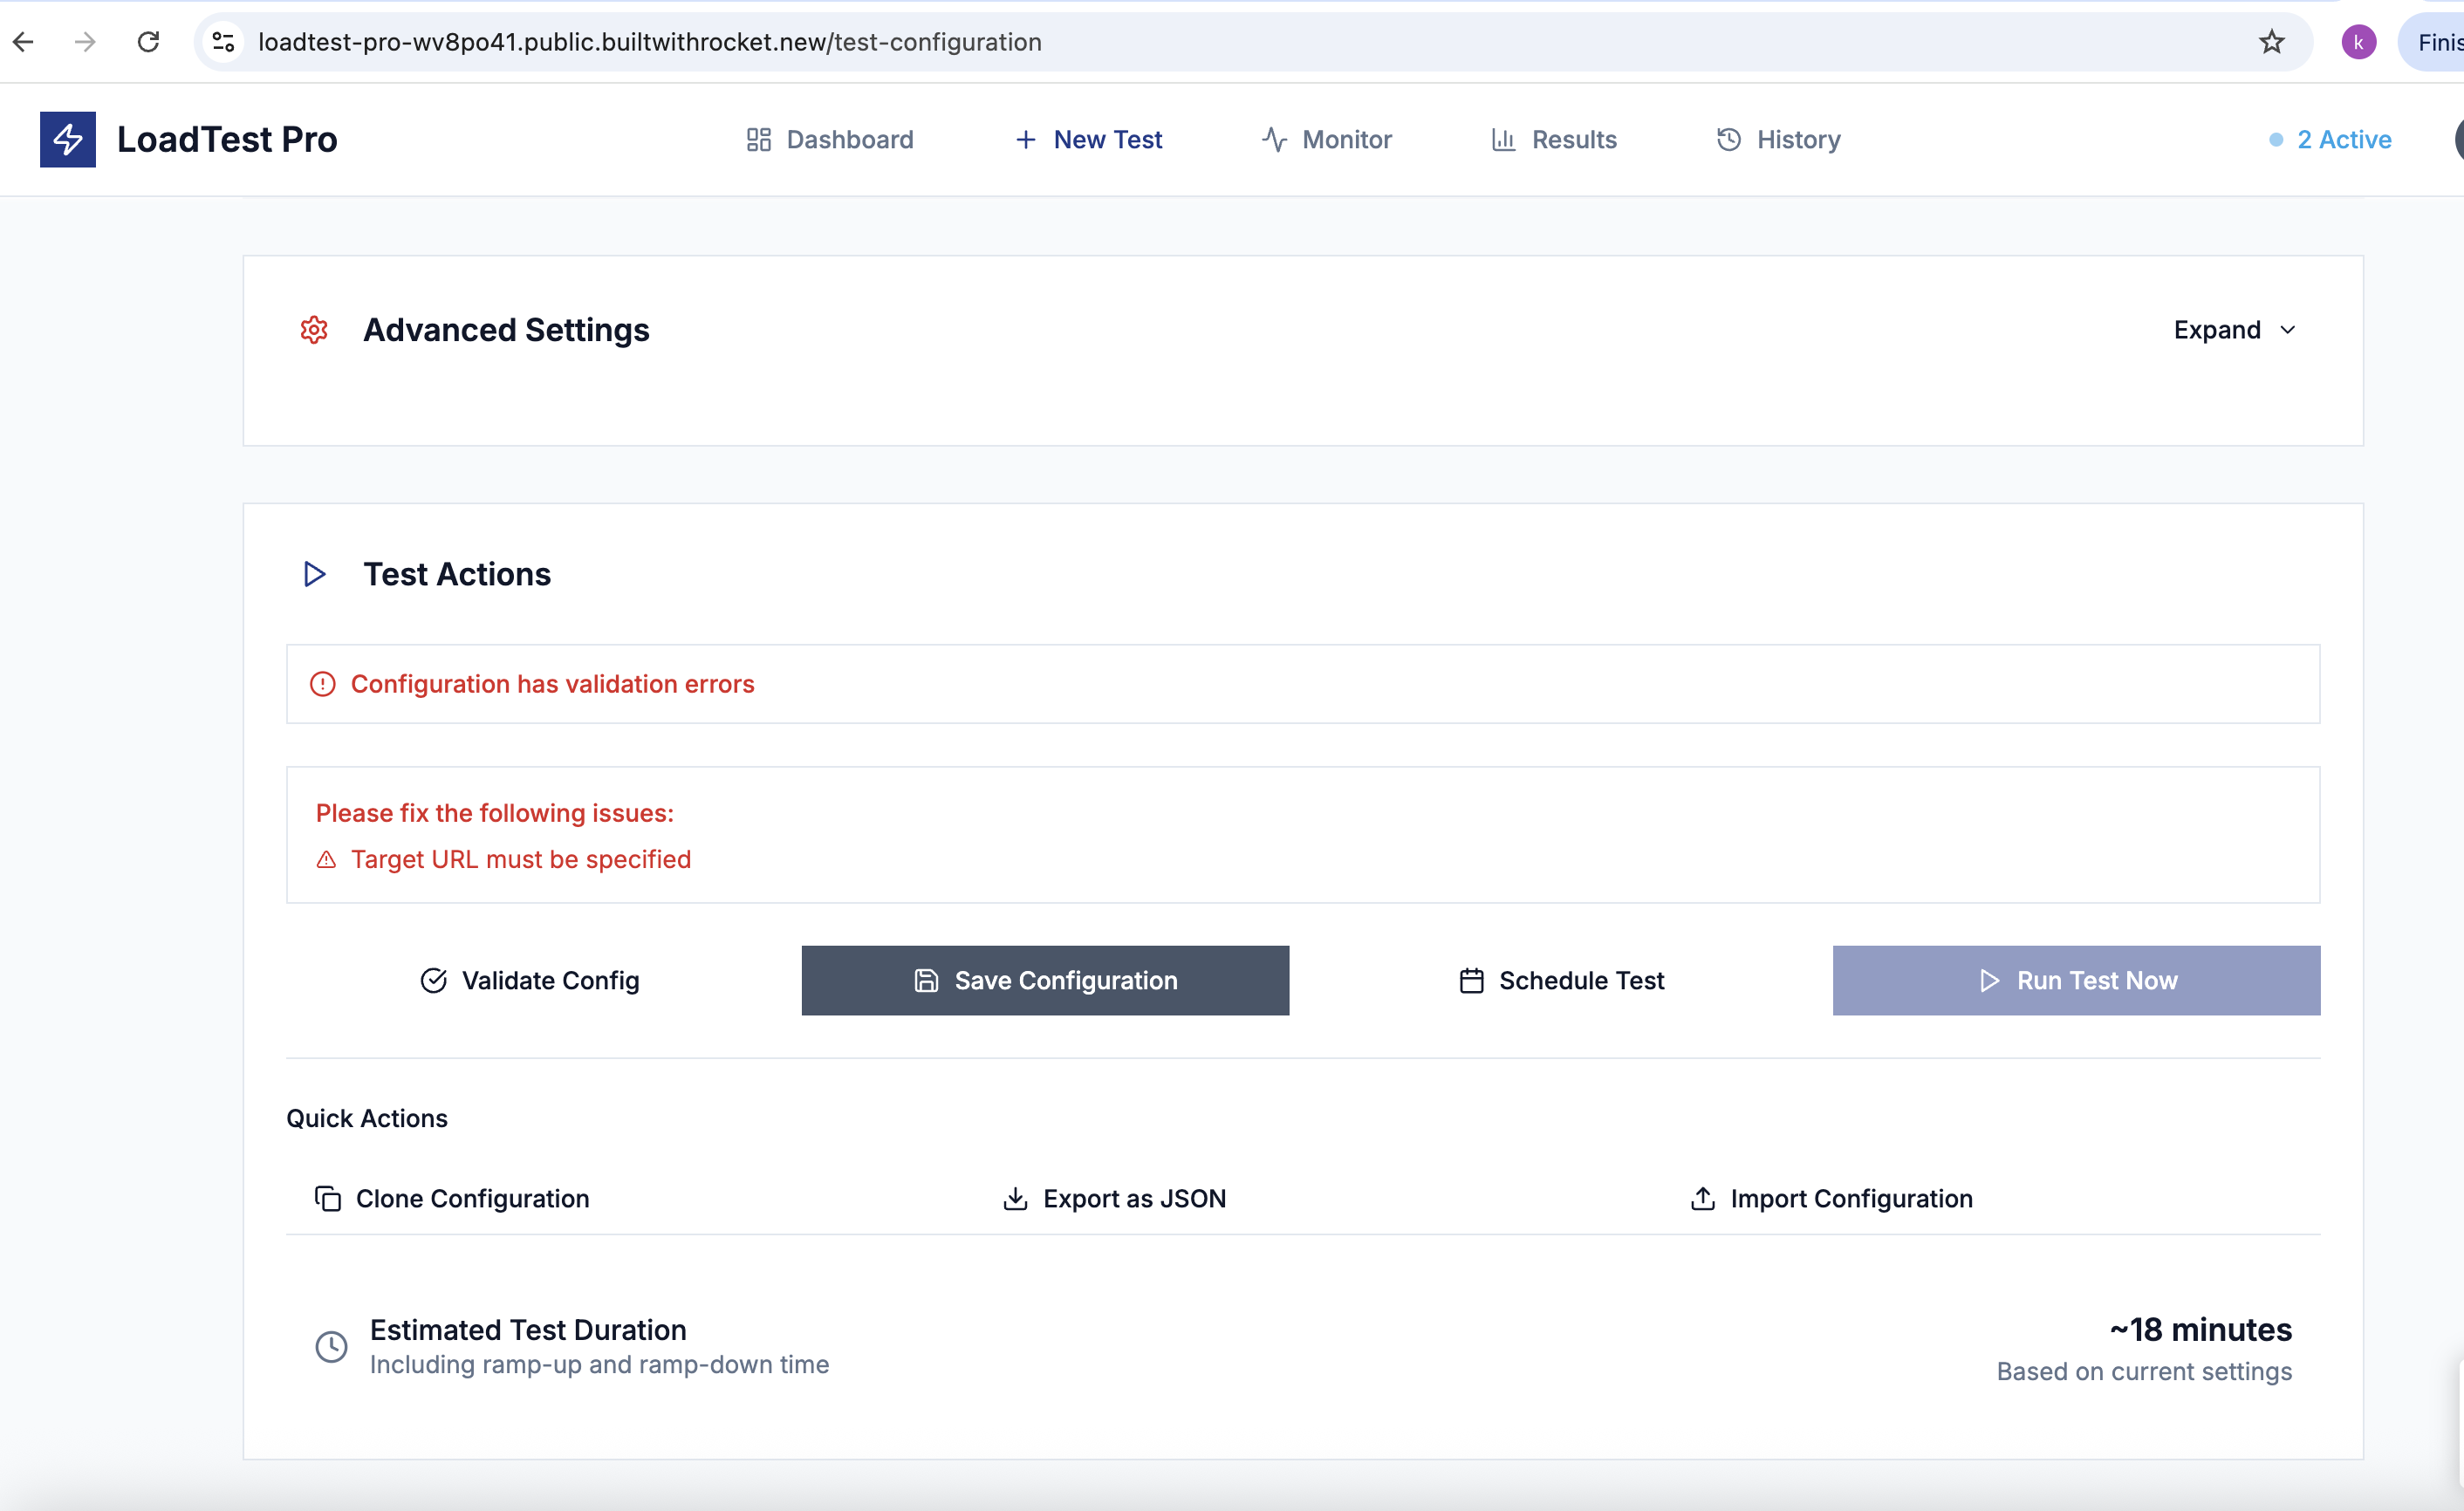Click the browser reload page icon
This screenshot has height=1511, width=2464.
coord(148,42)
